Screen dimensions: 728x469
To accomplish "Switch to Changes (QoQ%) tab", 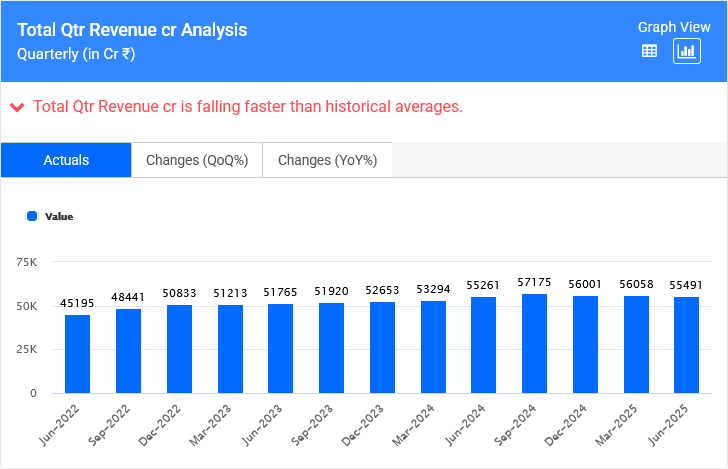I will (197, 160).
